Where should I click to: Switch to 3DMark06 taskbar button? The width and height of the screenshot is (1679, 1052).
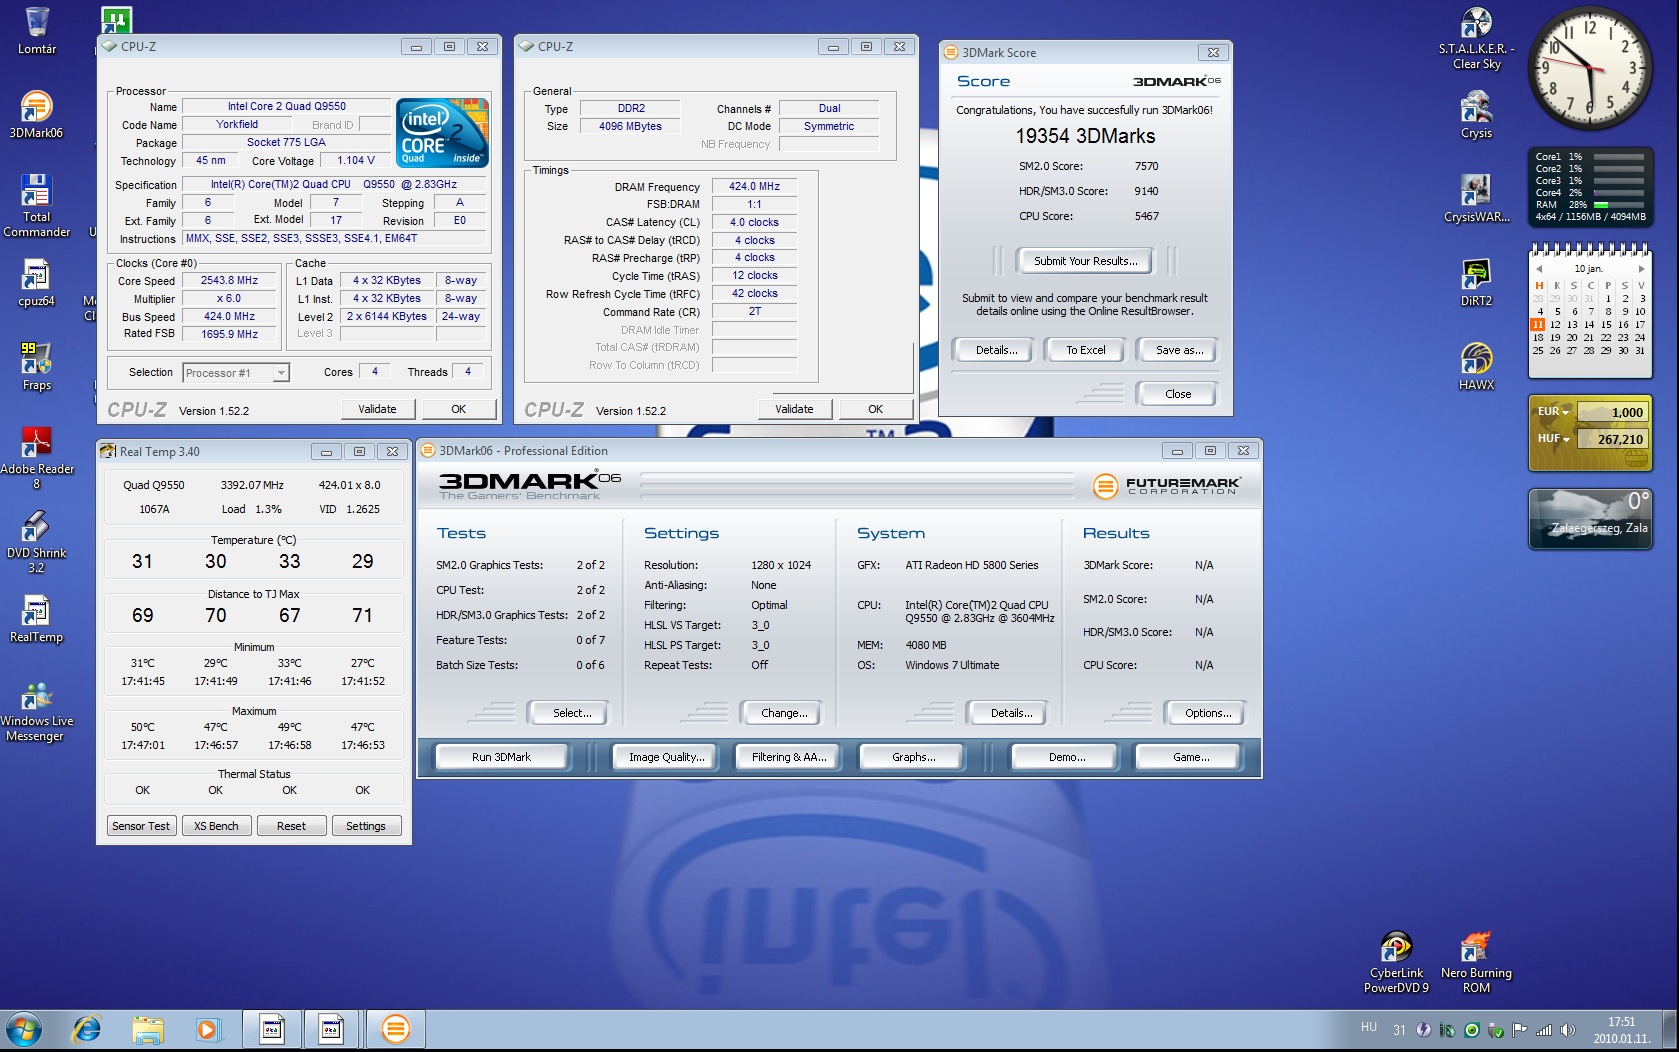pyautogui.click(x=396, y=1029)
